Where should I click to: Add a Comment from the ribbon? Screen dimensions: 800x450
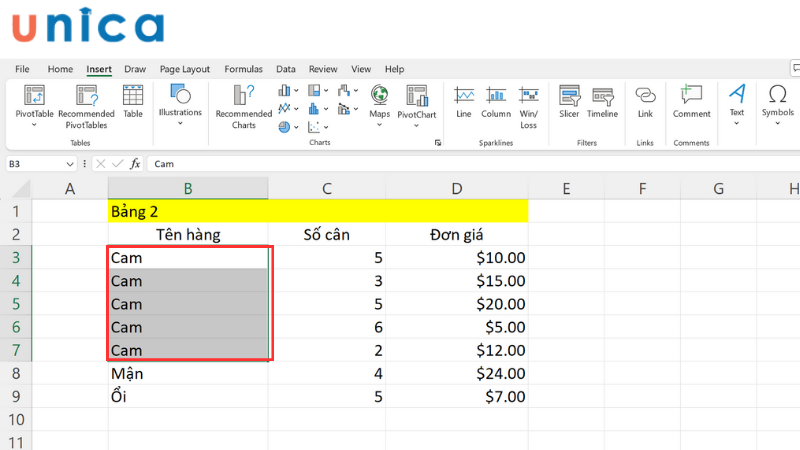[x=691, y=104]
